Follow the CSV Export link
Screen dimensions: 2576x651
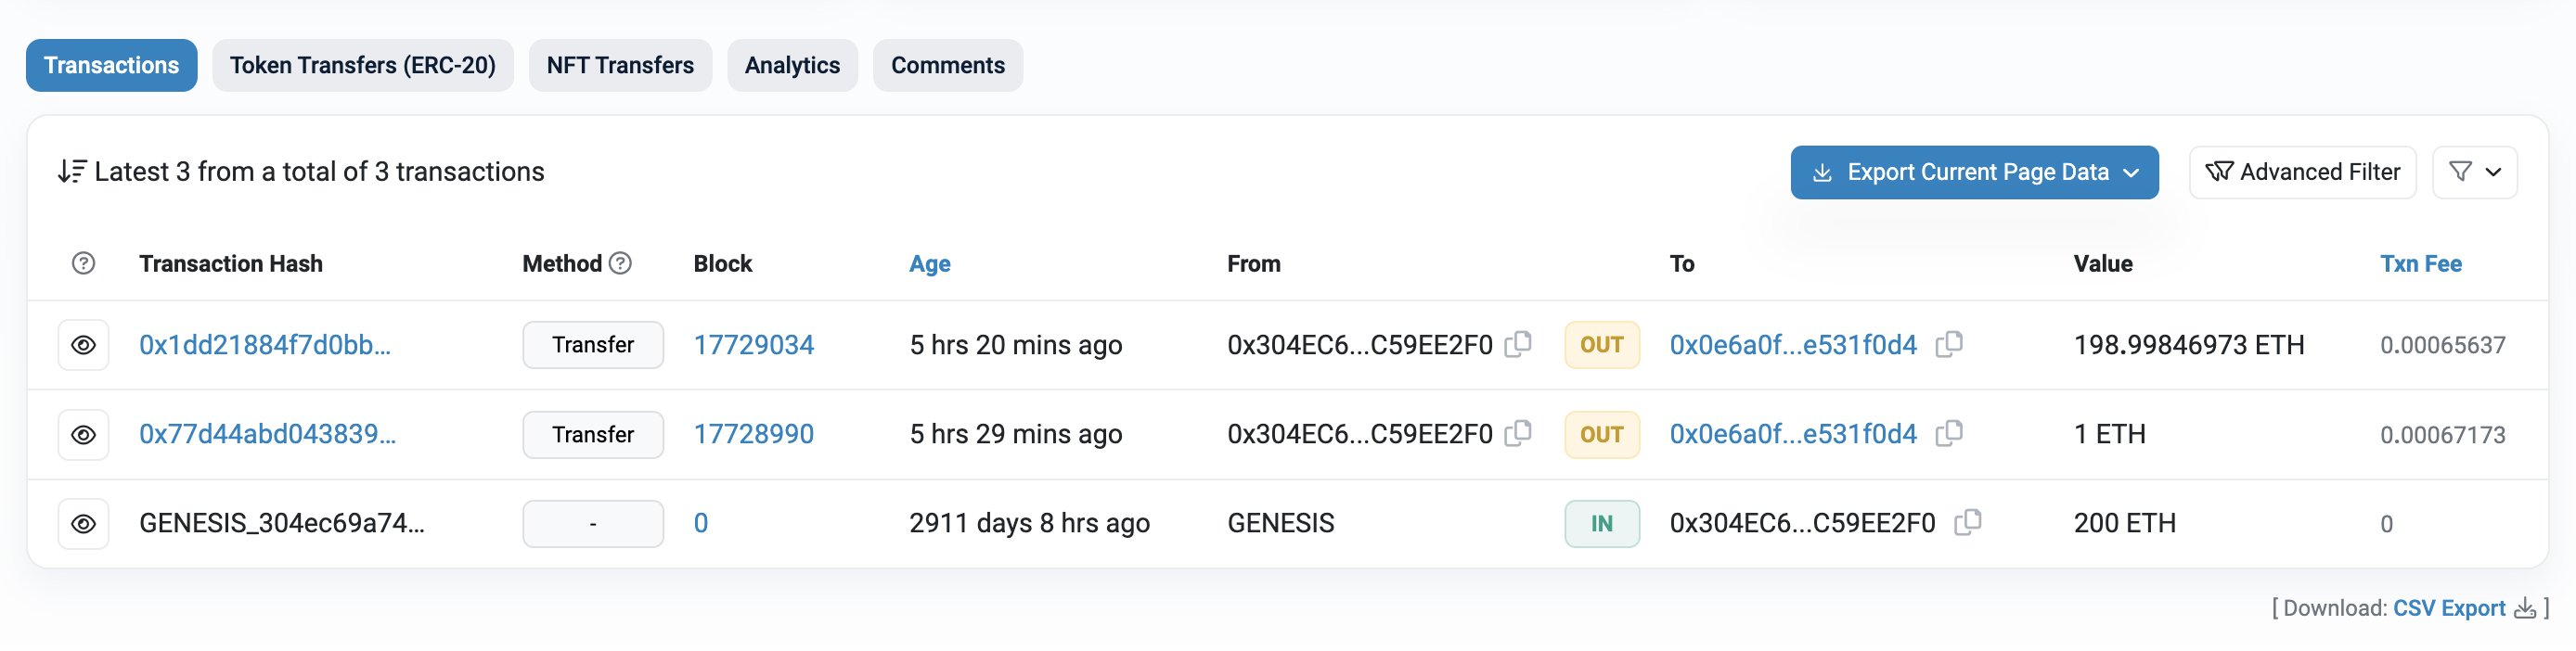2450,608
